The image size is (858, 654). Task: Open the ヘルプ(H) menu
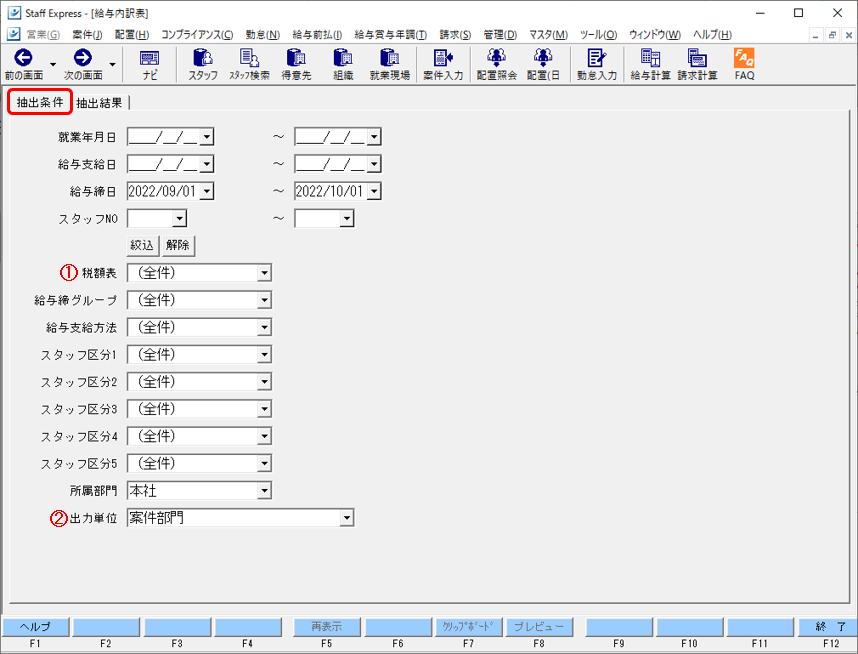point(712,34)
